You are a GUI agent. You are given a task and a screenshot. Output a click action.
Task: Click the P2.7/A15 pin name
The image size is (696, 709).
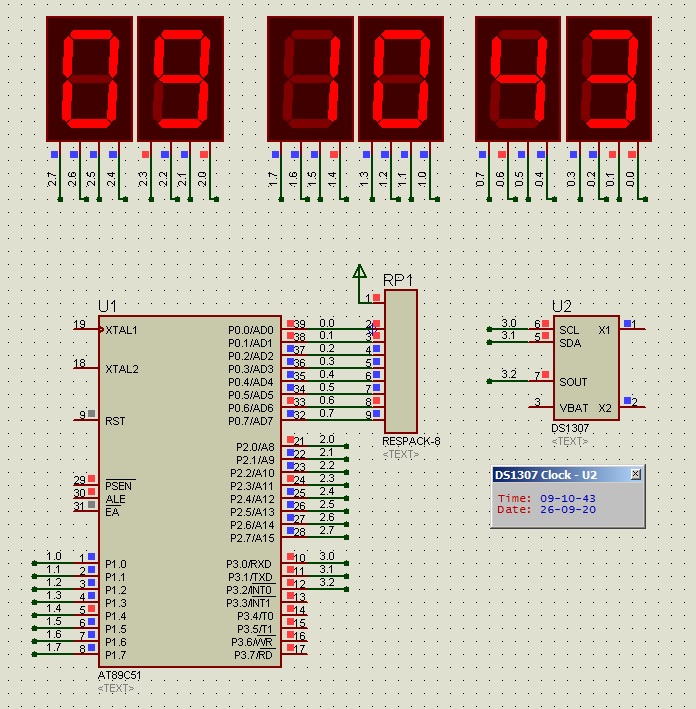pos(252,538)
